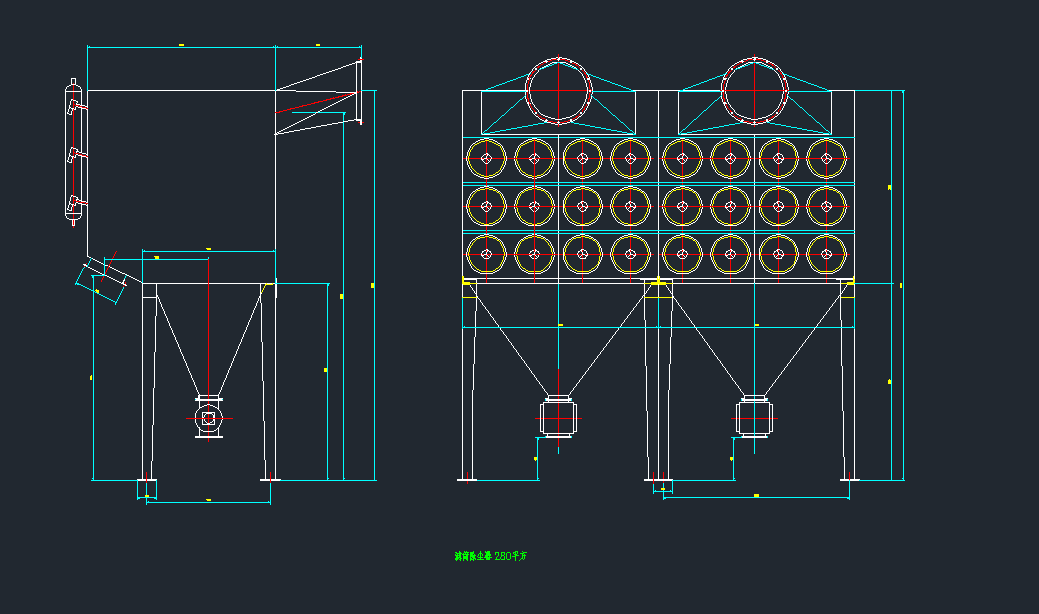The image size is (1039, 614).
Task: Select right rotary discharge valve in front view
Action: (x=754, y=415)
